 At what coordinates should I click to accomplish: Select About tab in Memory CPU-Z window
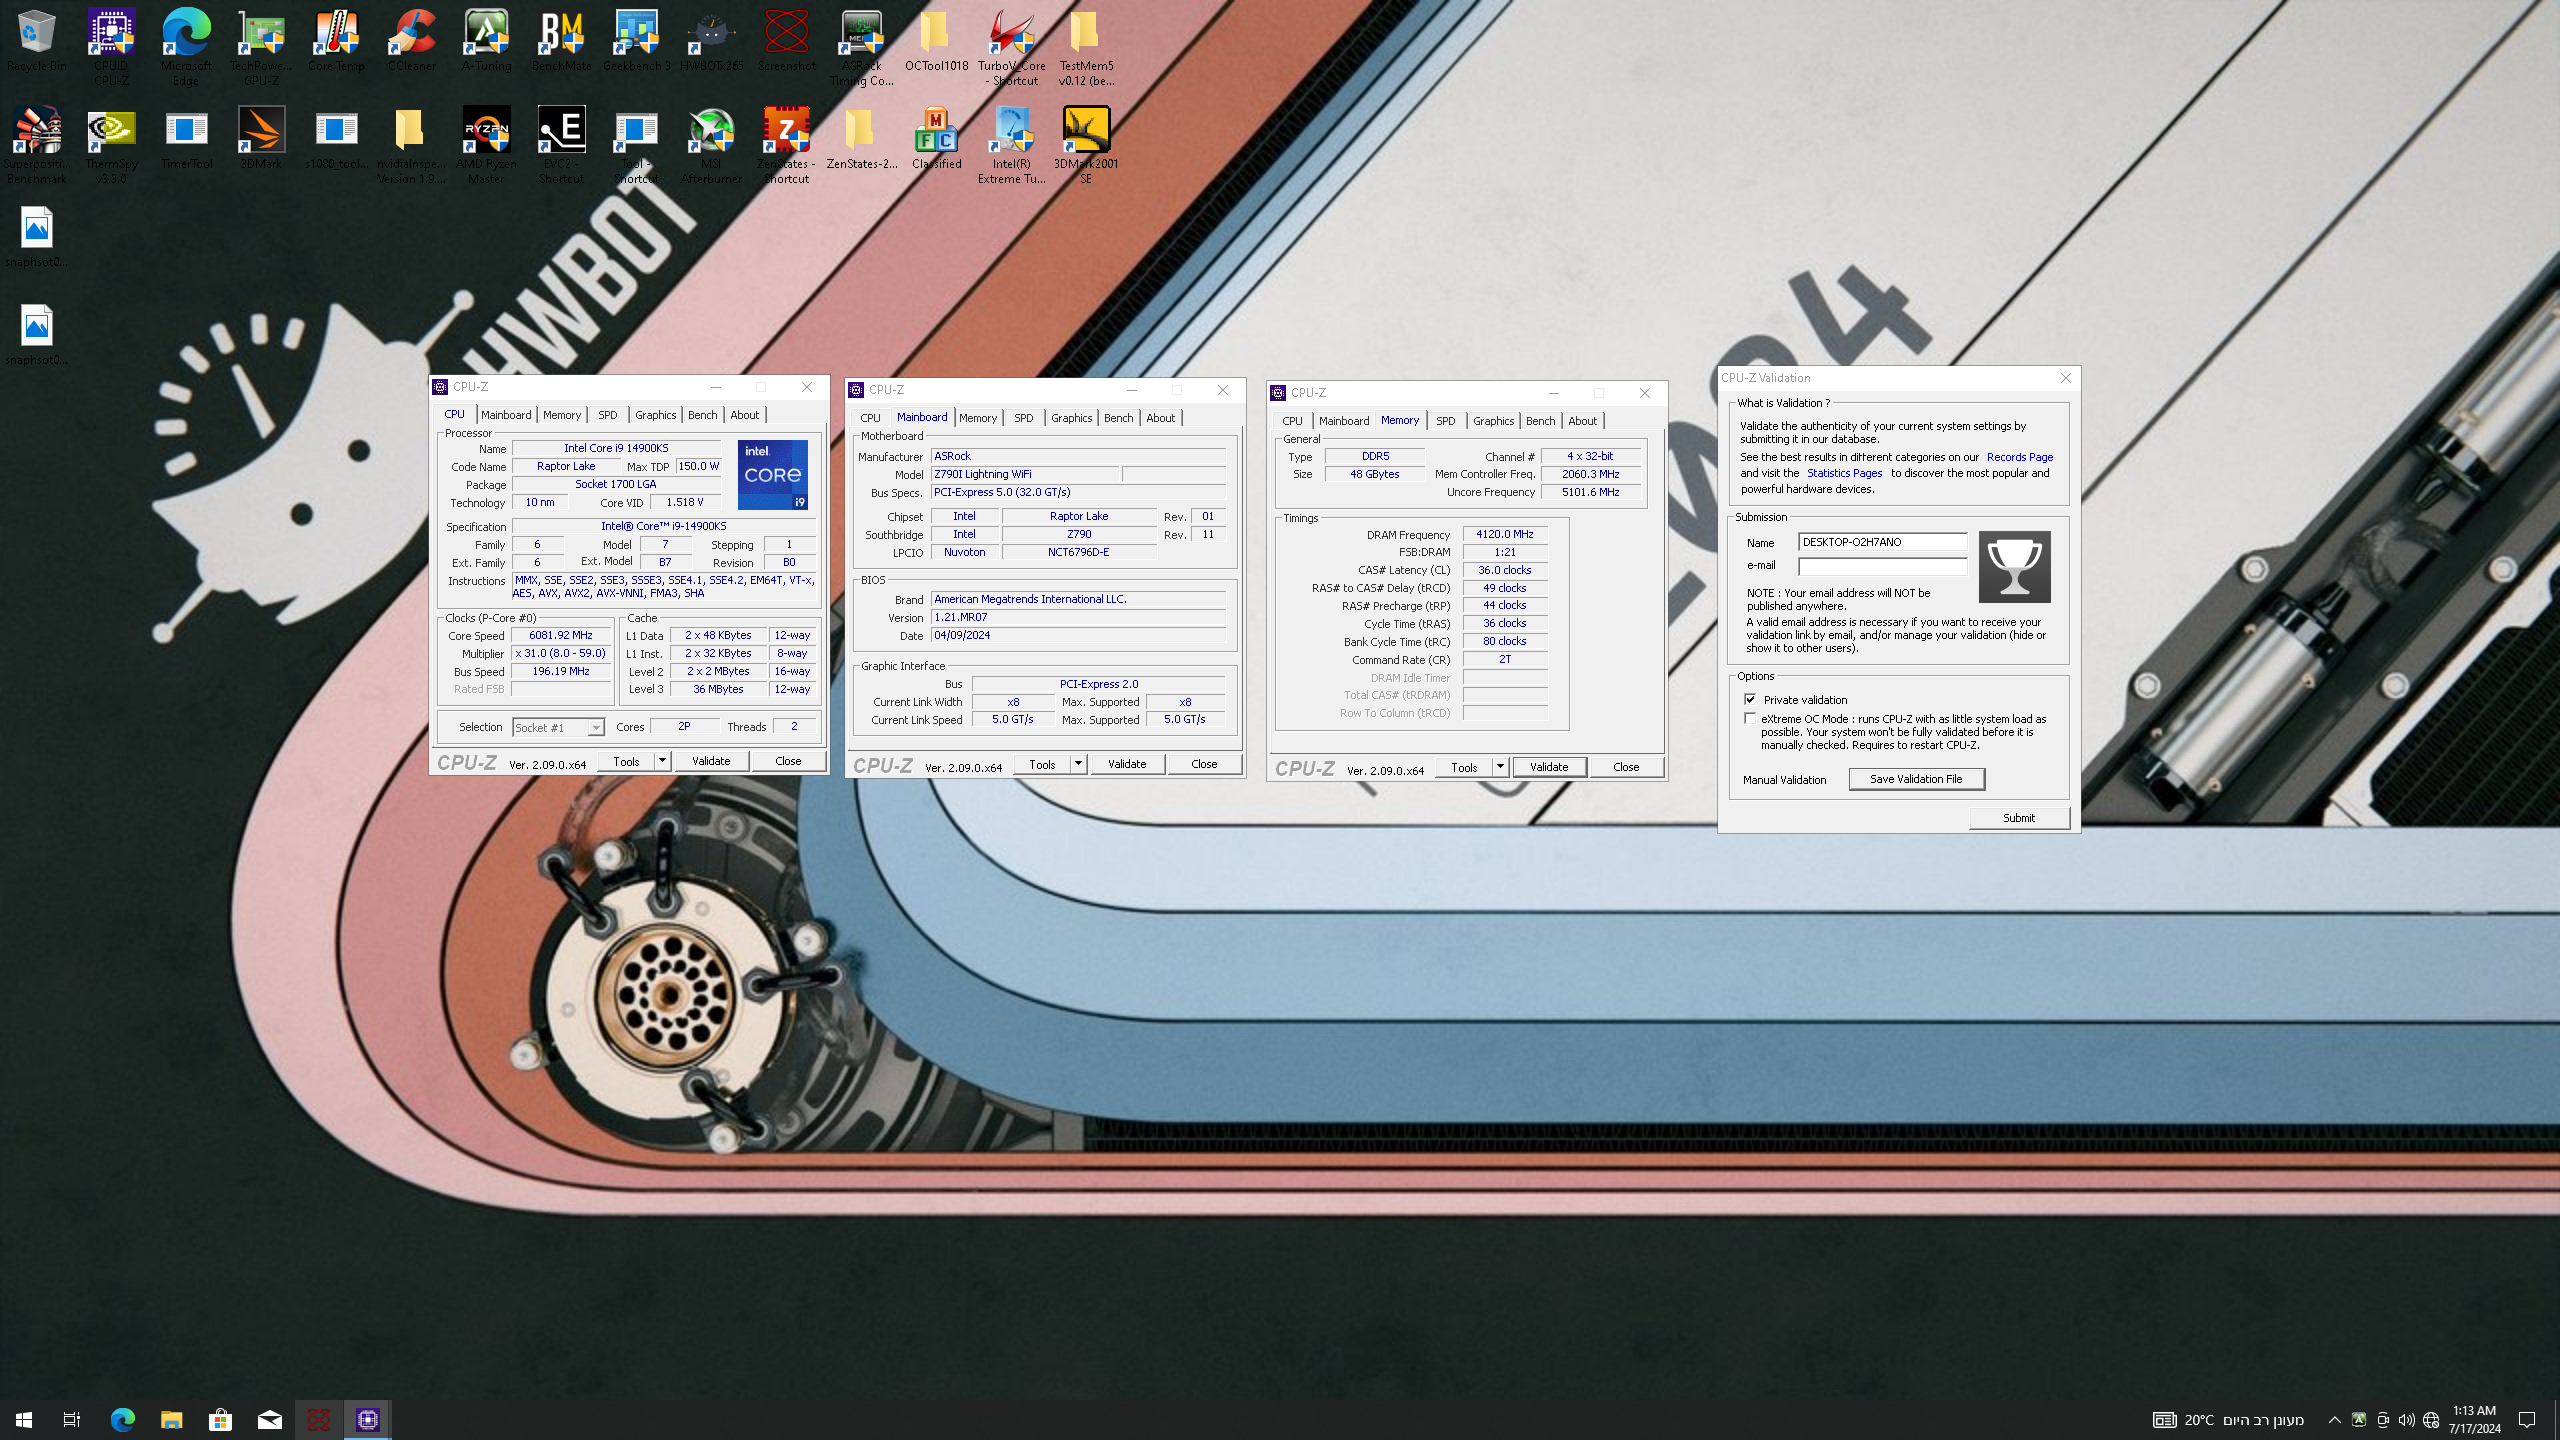(x=1582, y=421)
